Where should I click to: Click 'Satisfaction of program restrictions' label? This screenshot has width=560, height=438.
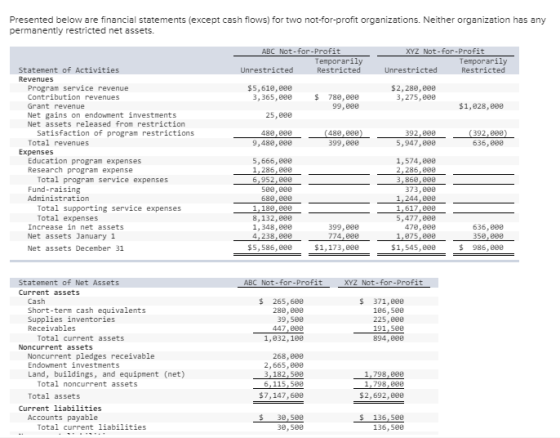[x=115, y=133]
